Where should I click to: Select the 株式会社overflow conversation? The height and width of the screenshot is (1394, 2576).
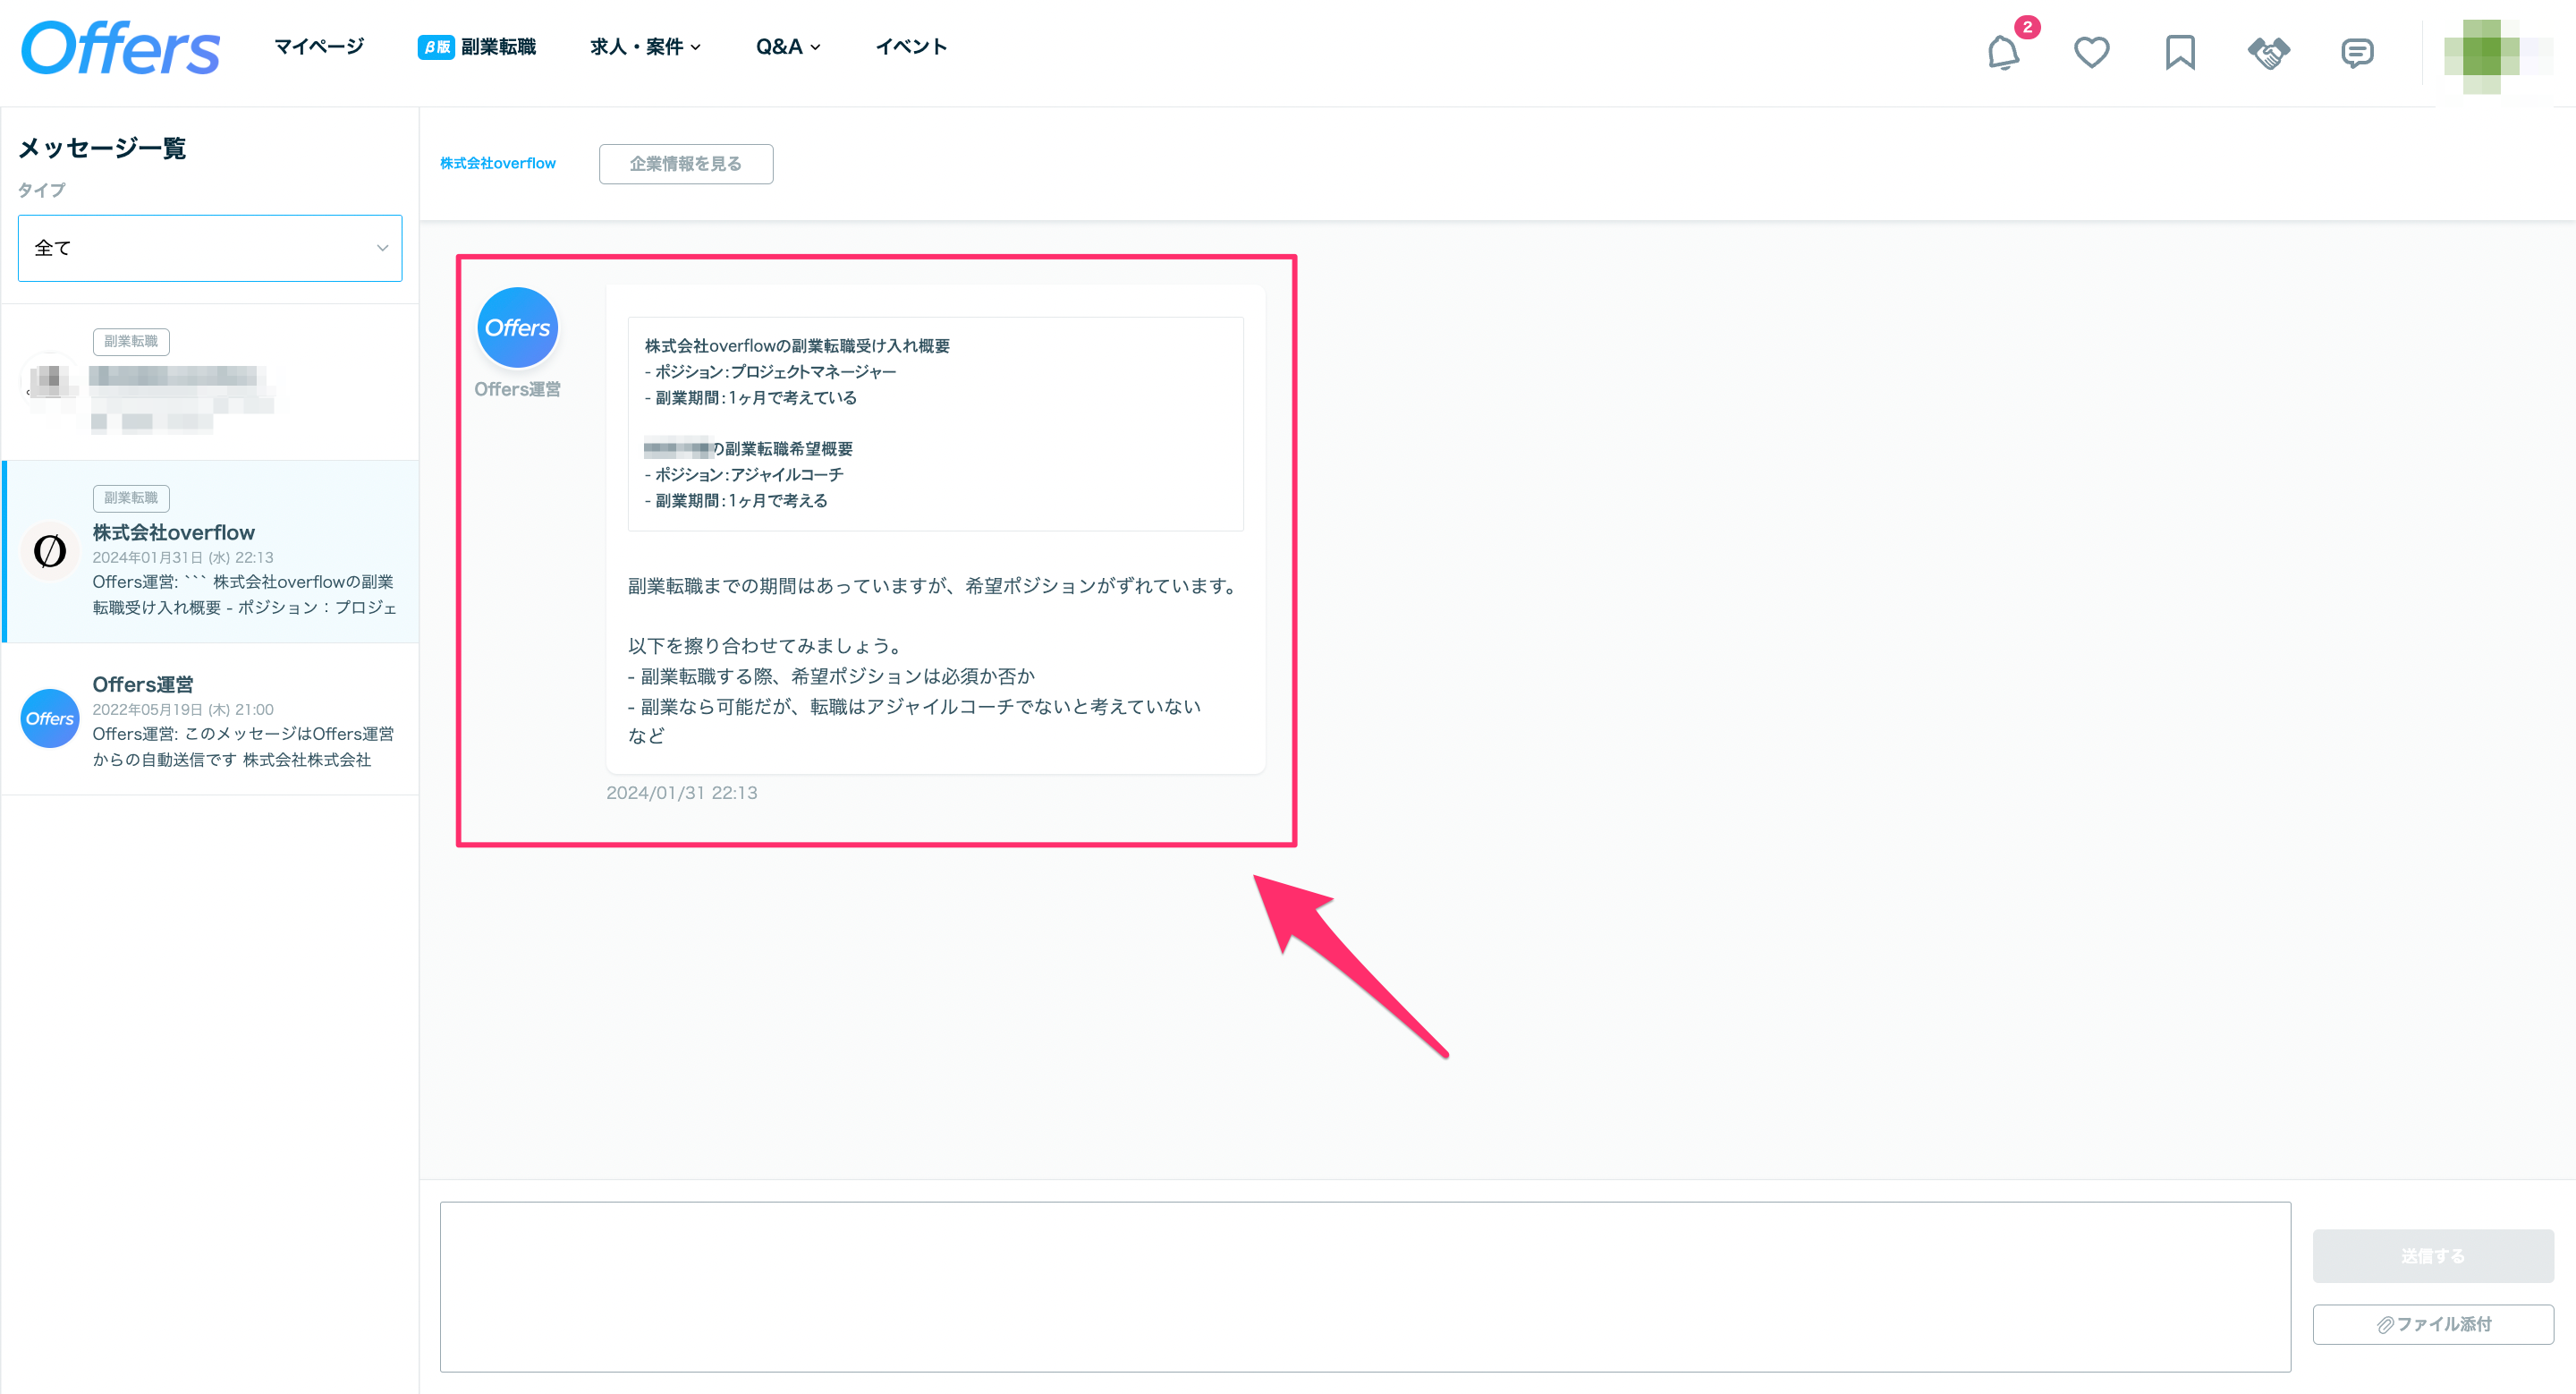pos(210,551)
